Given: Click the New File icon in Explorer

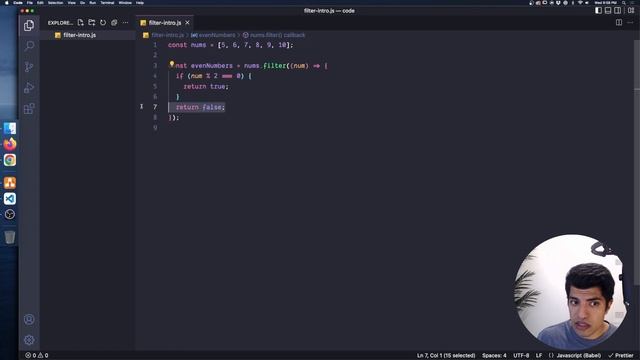Looking at the screenshot, I should (80, 22).
